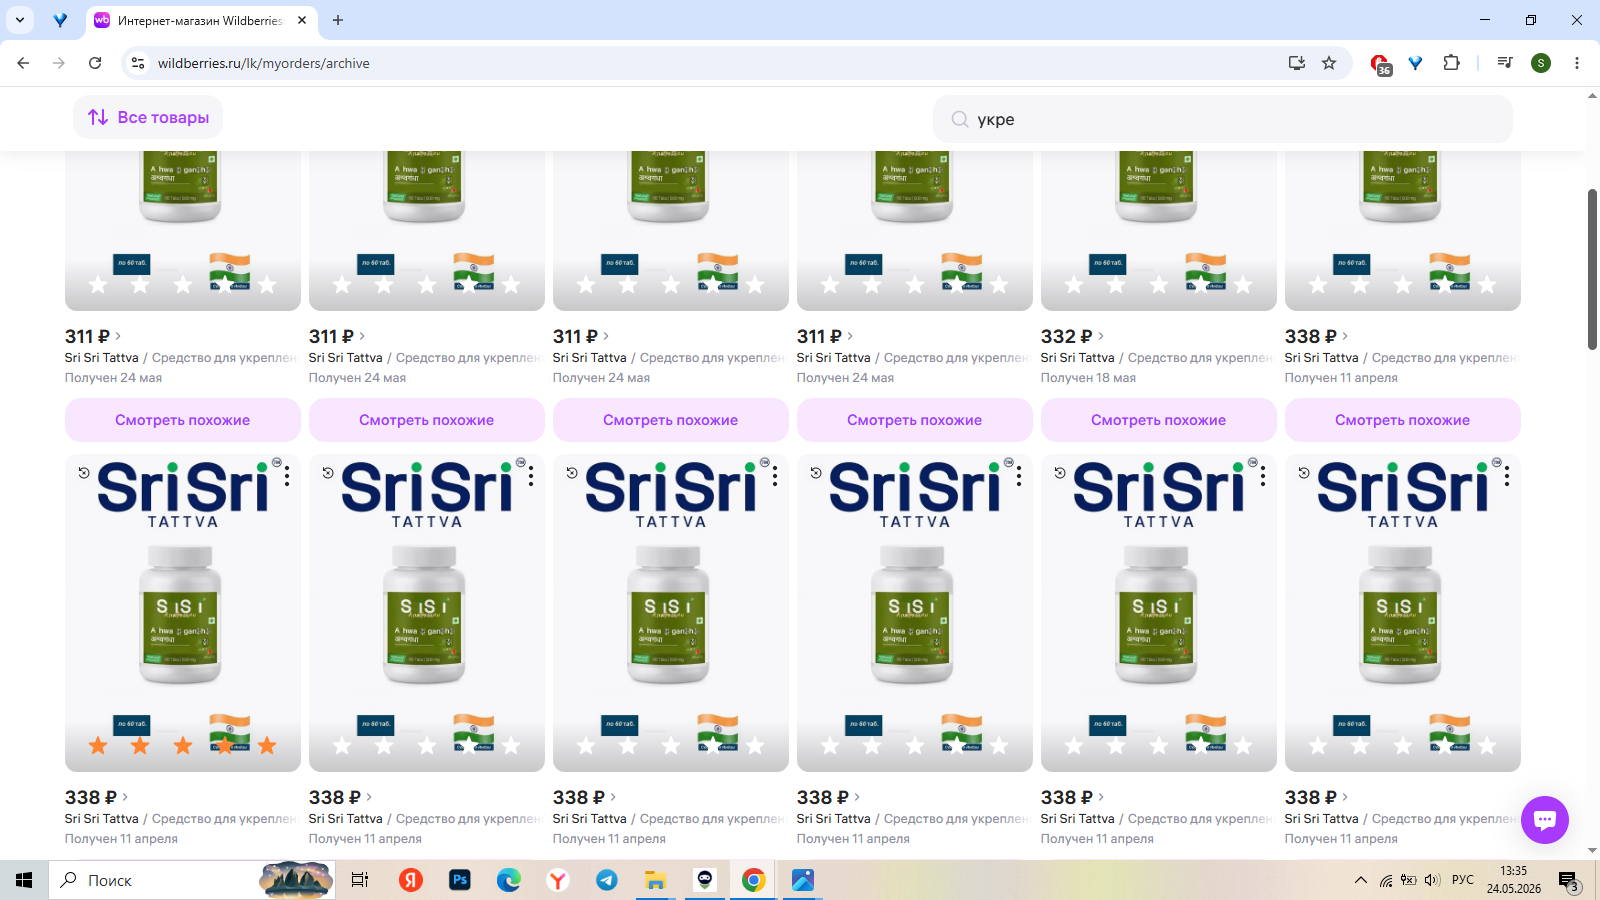This screenshot has width=1600, height=900.
Task: Open volume control in system tray
Action: click(1432, 880)
